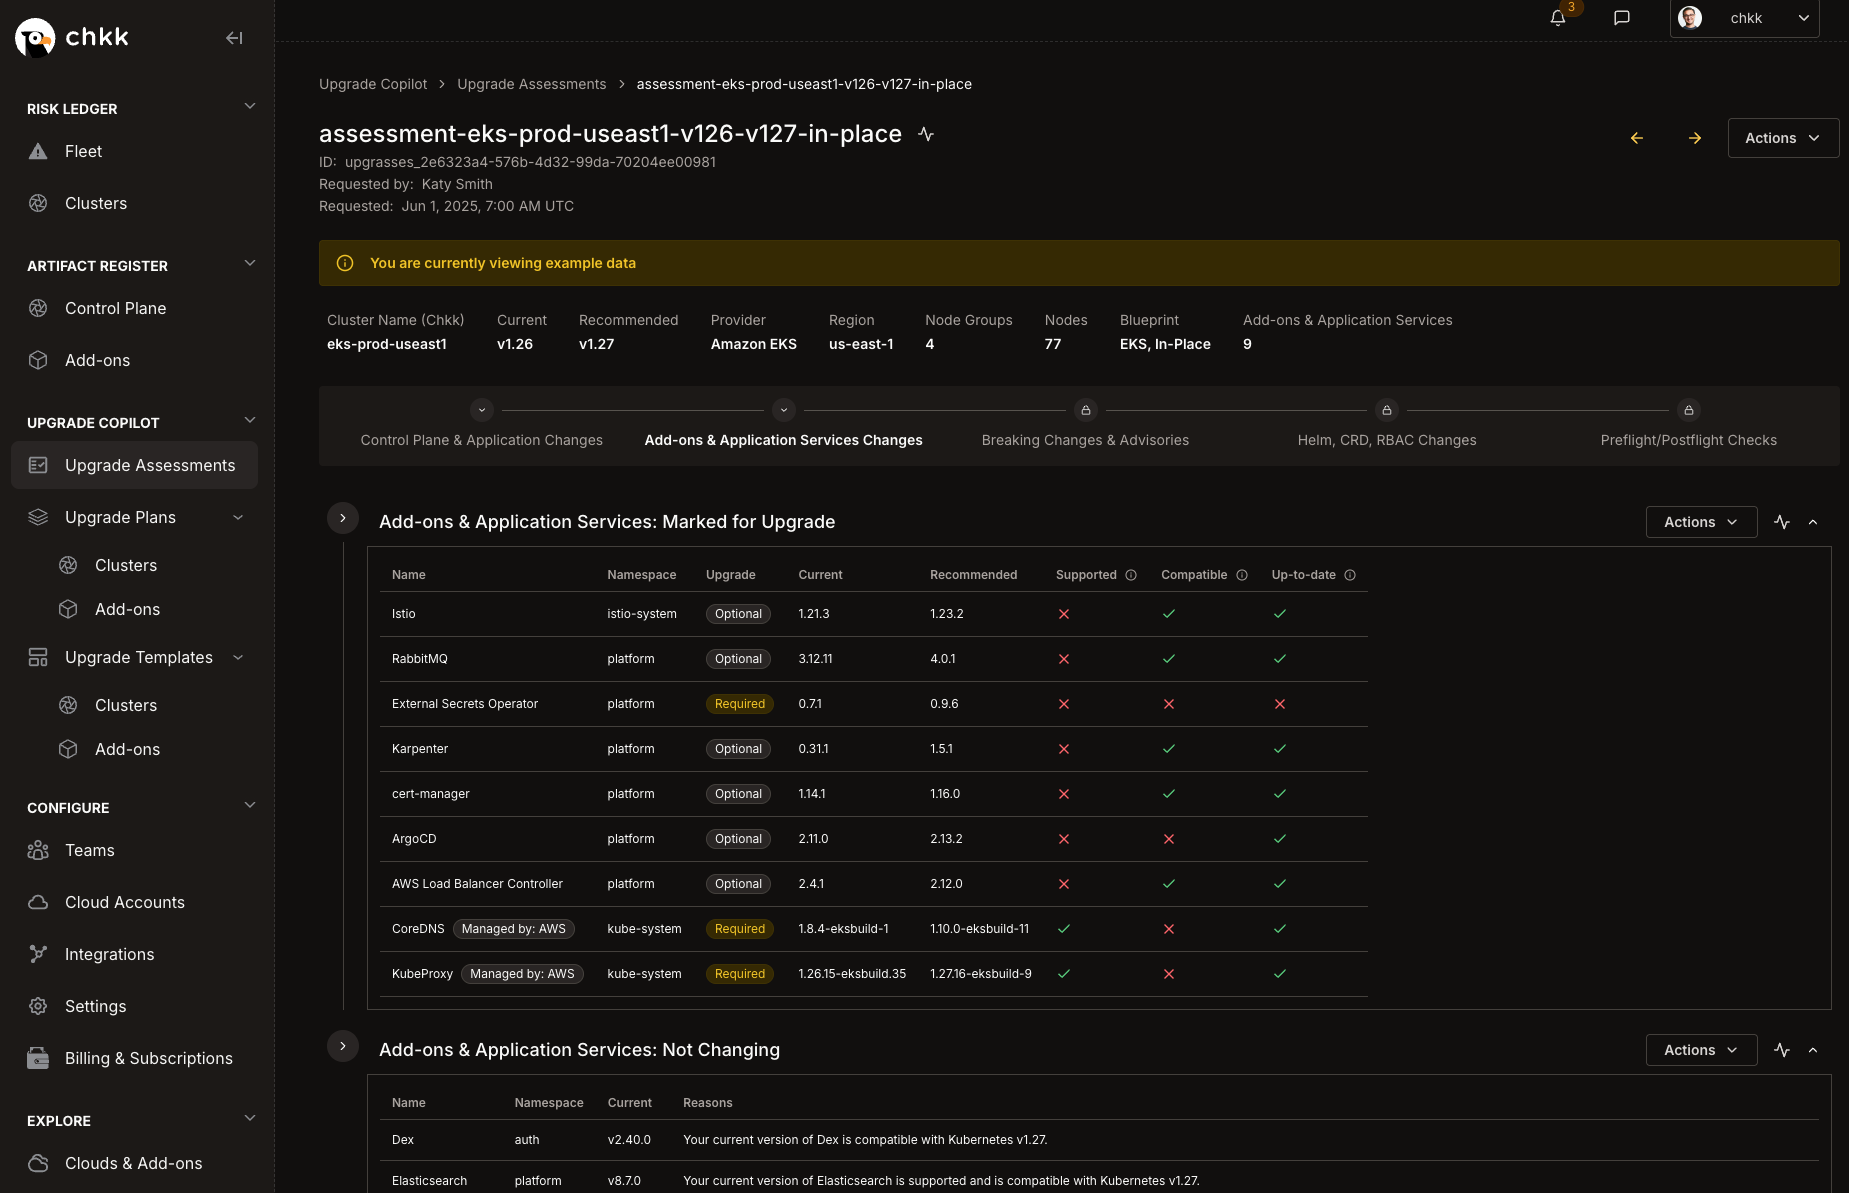Click Optional badge in Istio row
Image resolution: width=1849 pixels, height=1193 pixels.
click(738, 614)
